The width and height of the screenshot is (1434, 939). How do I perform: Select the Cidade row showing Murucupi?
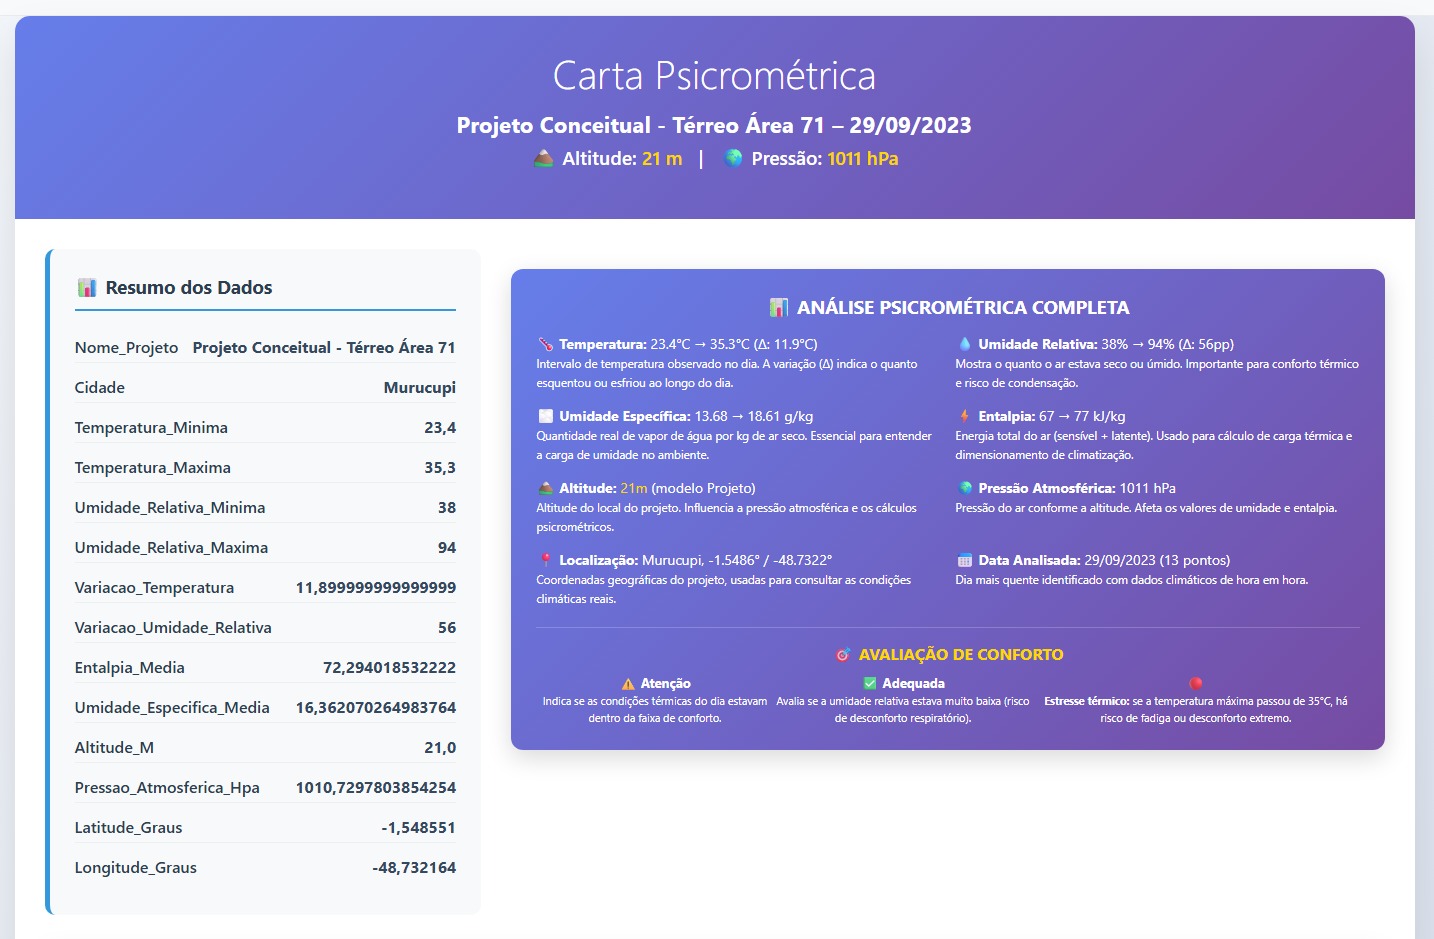(x=265, y=387)
